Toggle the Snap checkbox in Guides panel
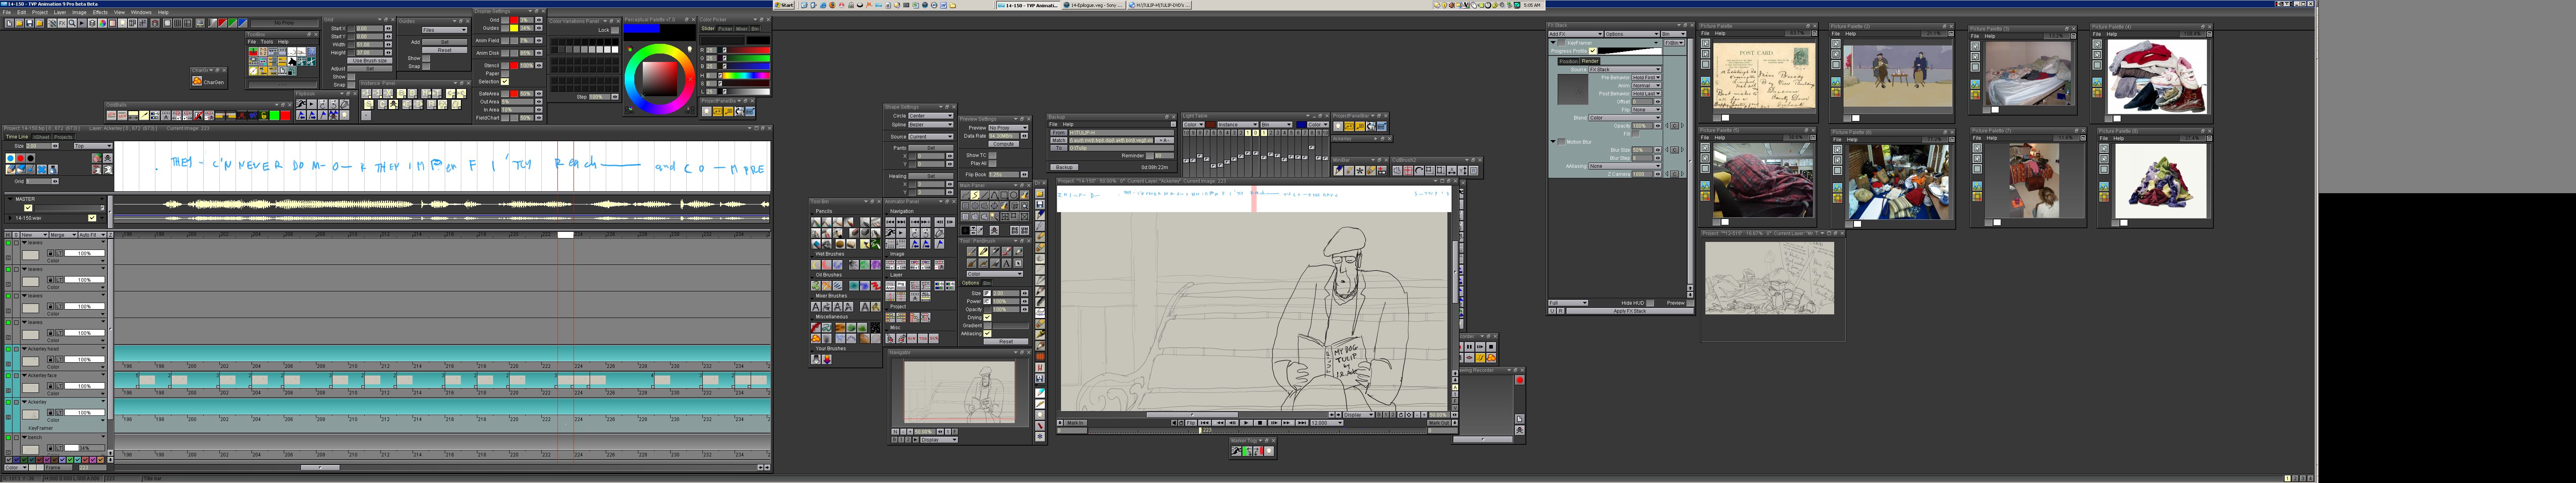2576x483 pixels. [426, 66]
